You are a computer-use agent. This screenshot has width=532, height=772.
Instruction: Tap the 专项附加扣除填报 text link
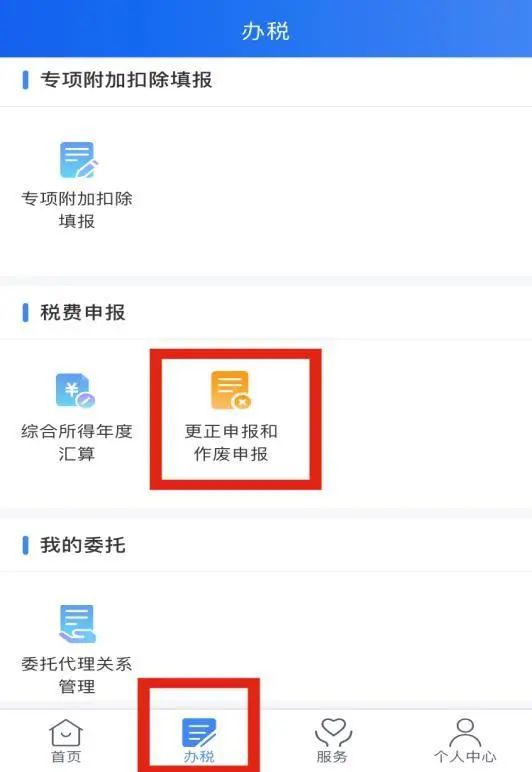tap(77, 210)
